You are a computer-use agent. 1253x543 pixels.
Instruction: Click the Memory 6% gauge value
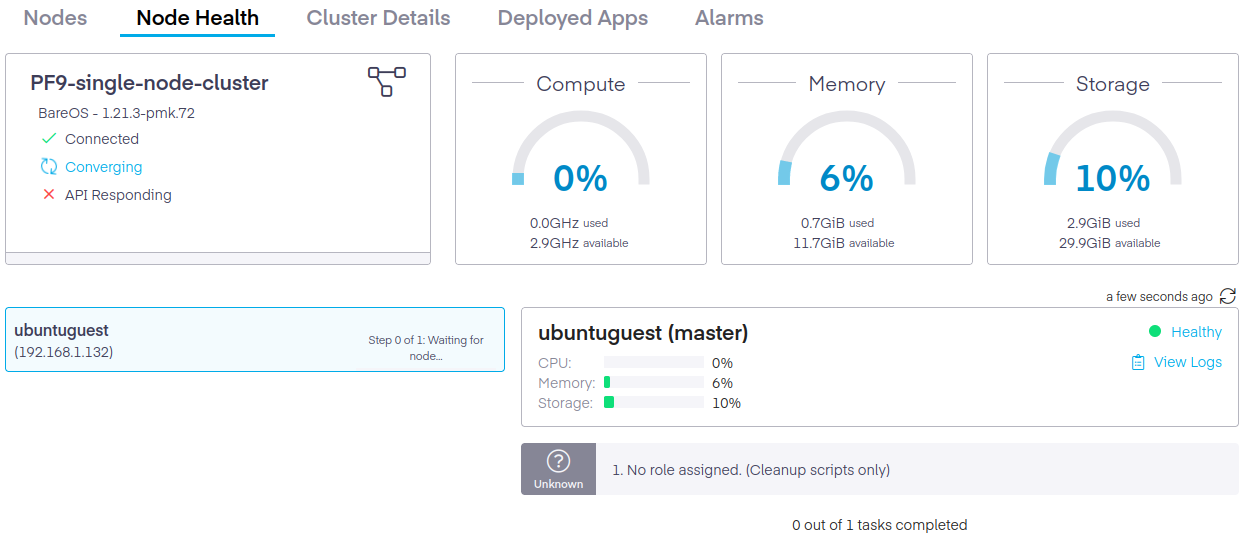pyautogui.click(x=847, y=178)
